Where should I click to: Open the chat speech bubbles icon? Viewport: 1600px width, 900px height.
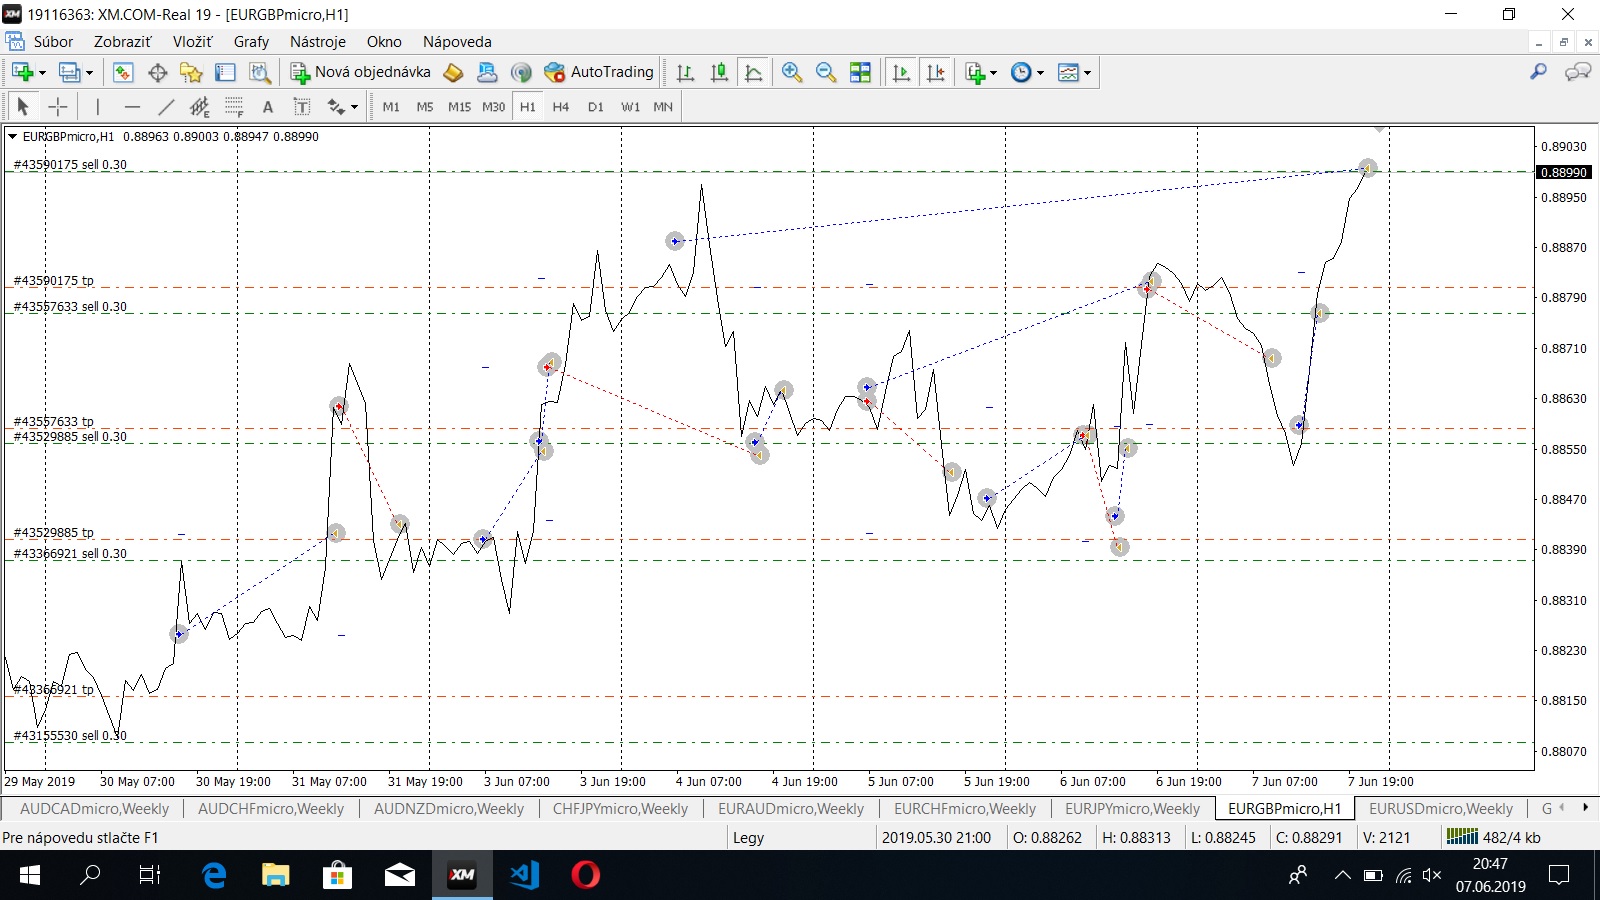coord(1578,72)
